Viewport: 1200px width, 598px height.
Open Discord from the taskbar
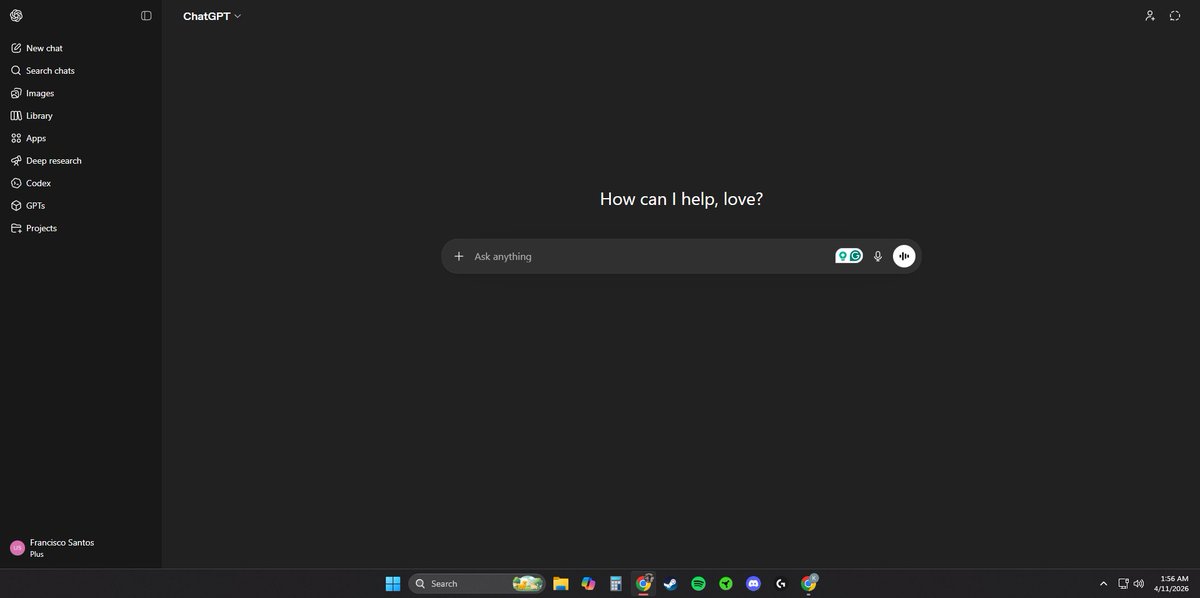[753, 584]
